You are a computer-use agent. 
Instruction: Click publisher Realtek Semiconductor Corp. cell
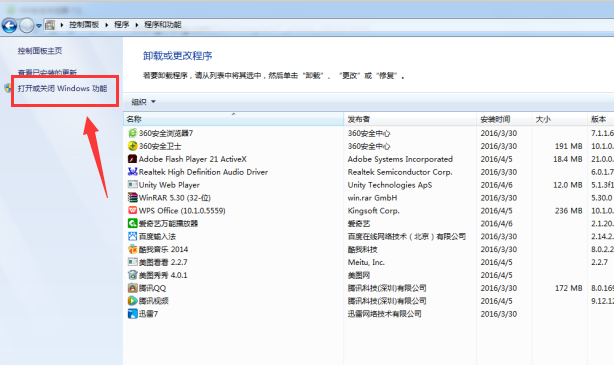point(400,172)
